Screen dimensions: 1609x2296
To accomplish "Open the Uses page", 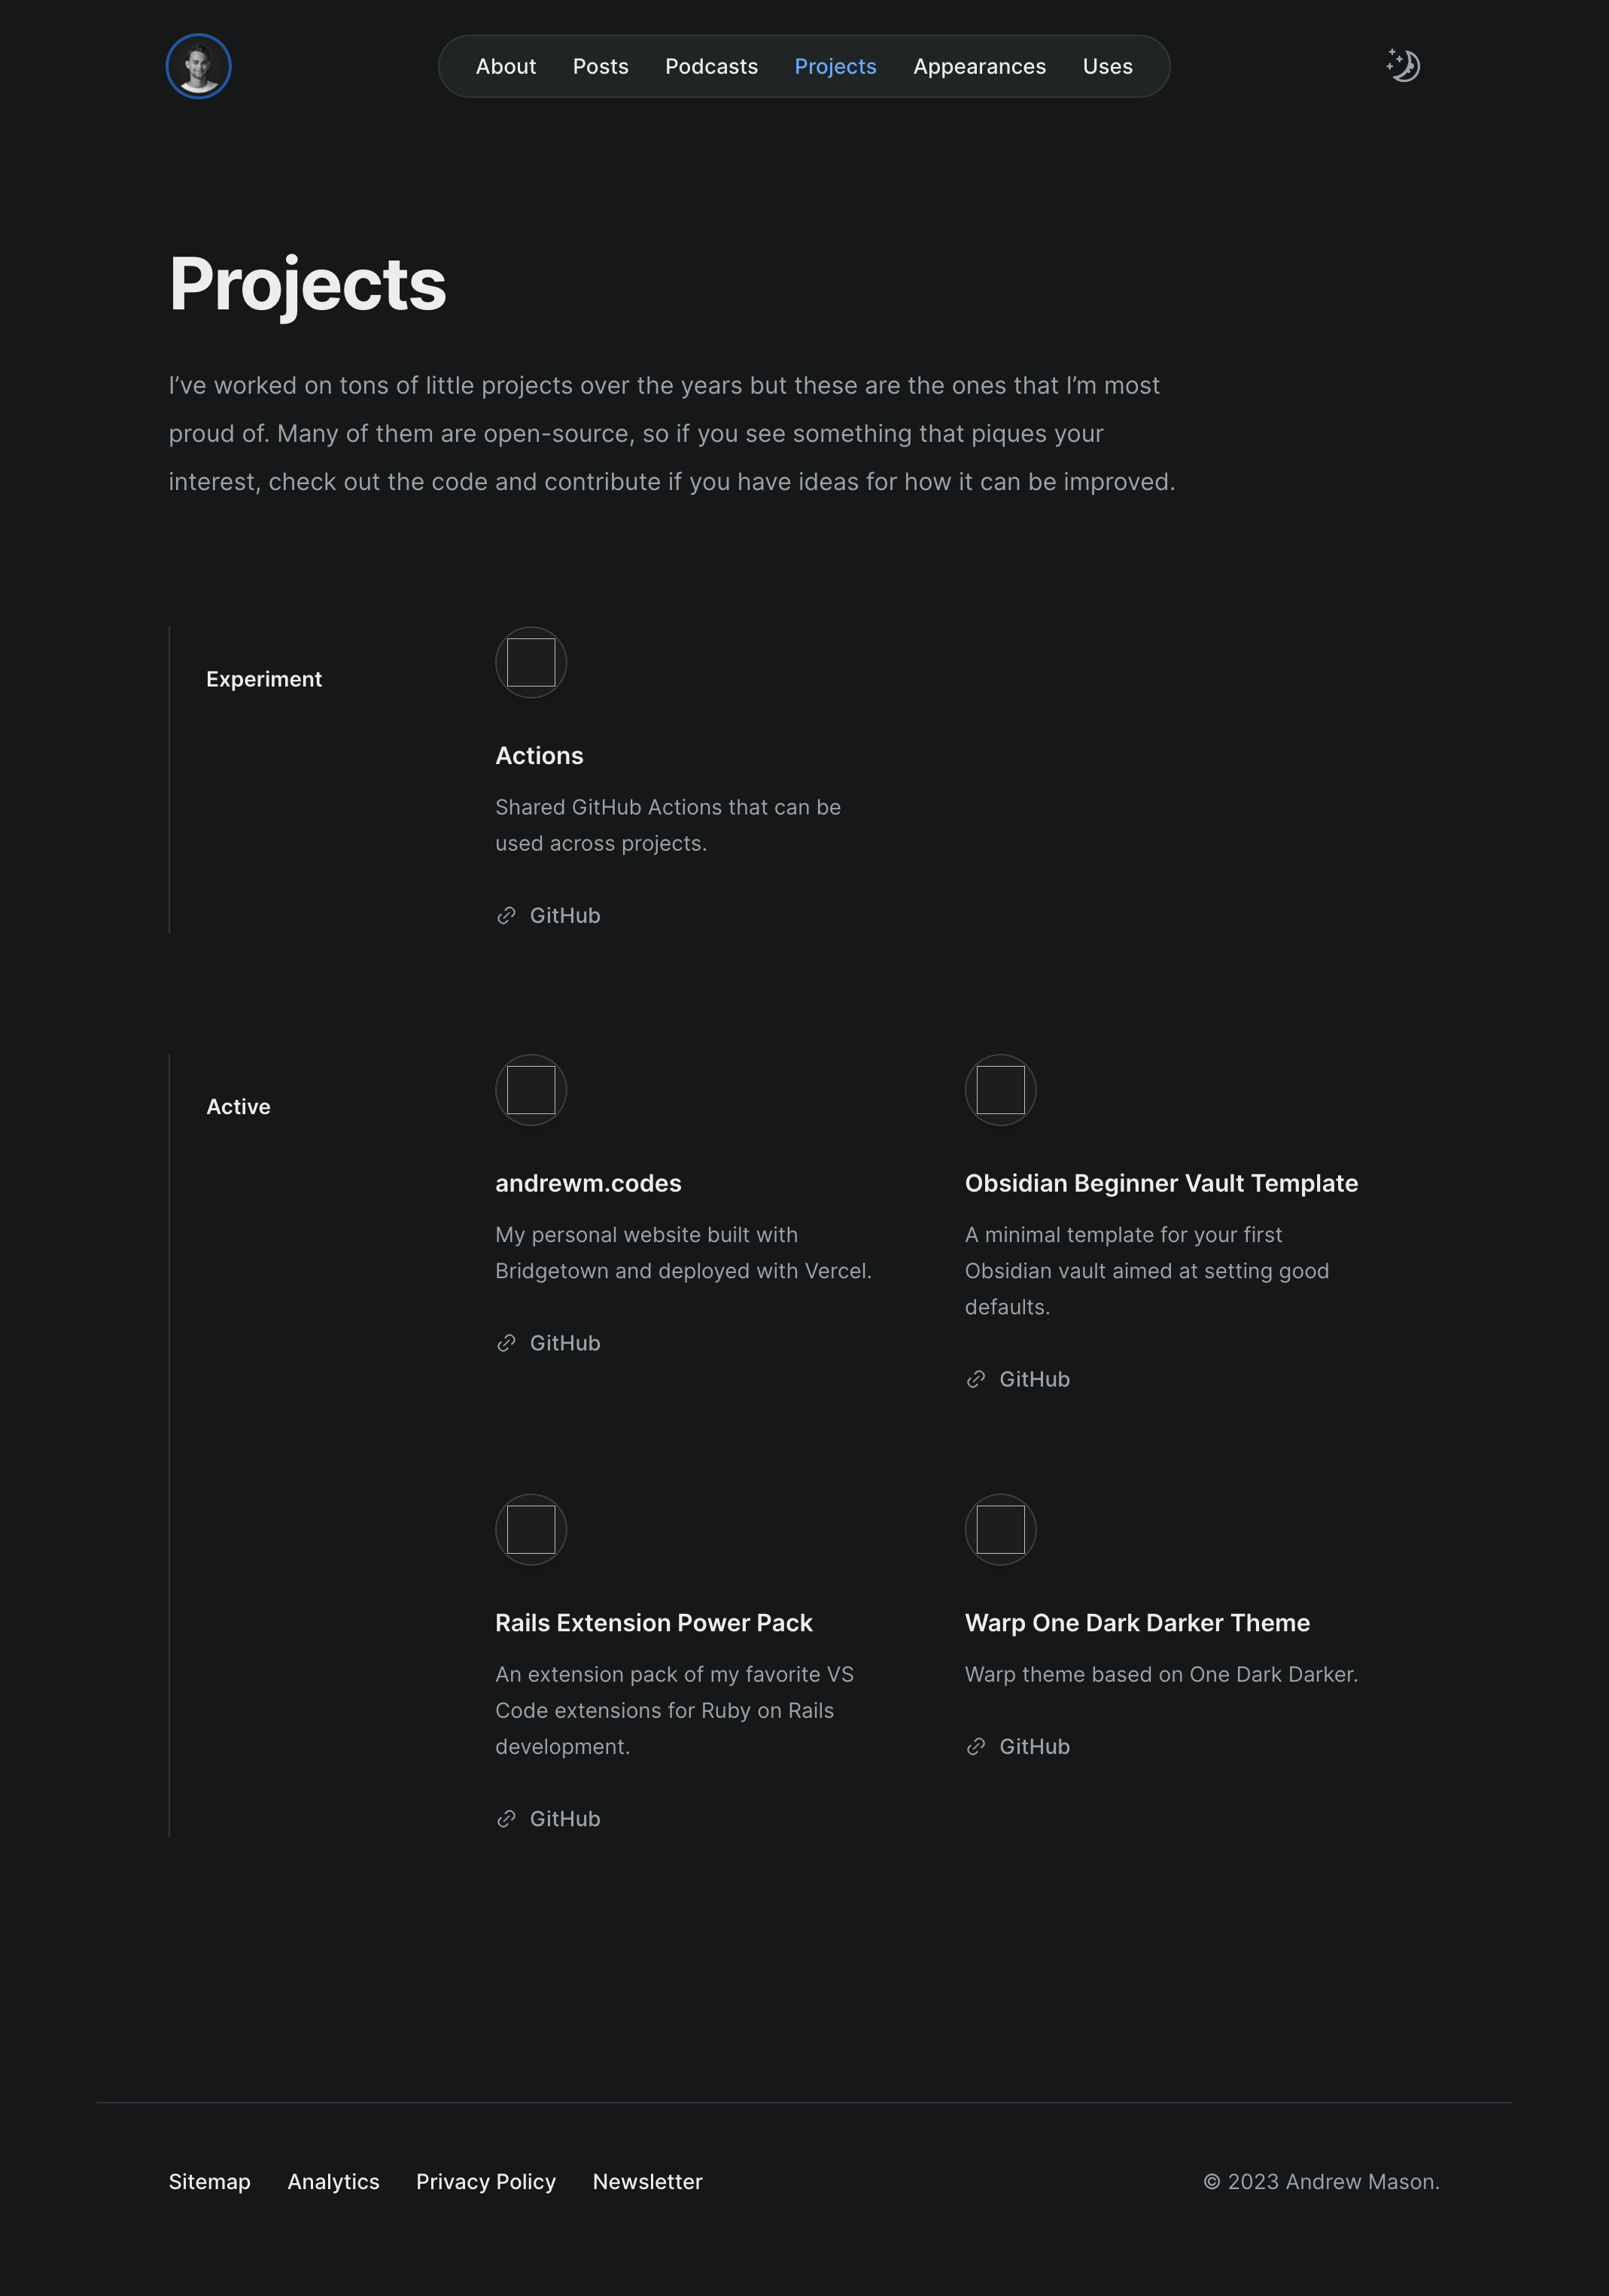I will 1108,66.
